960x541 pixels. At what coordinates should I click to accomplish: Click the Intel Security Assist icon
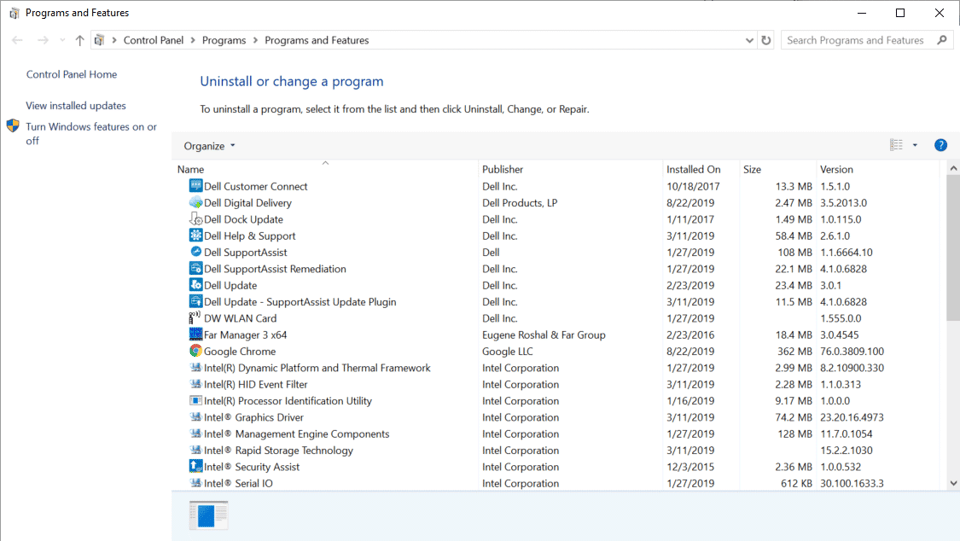[195, 466]
